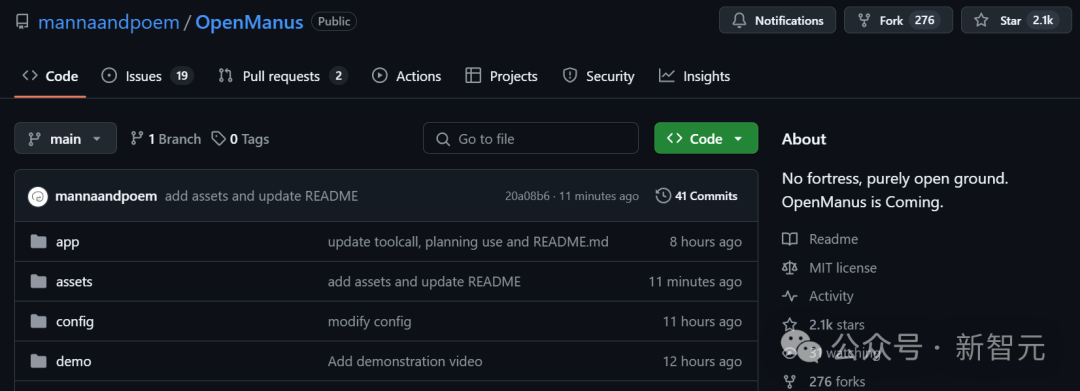Screen dimensions: 1080x391
Task: Expand the green Code dropdown button
Action: (706, 138)
